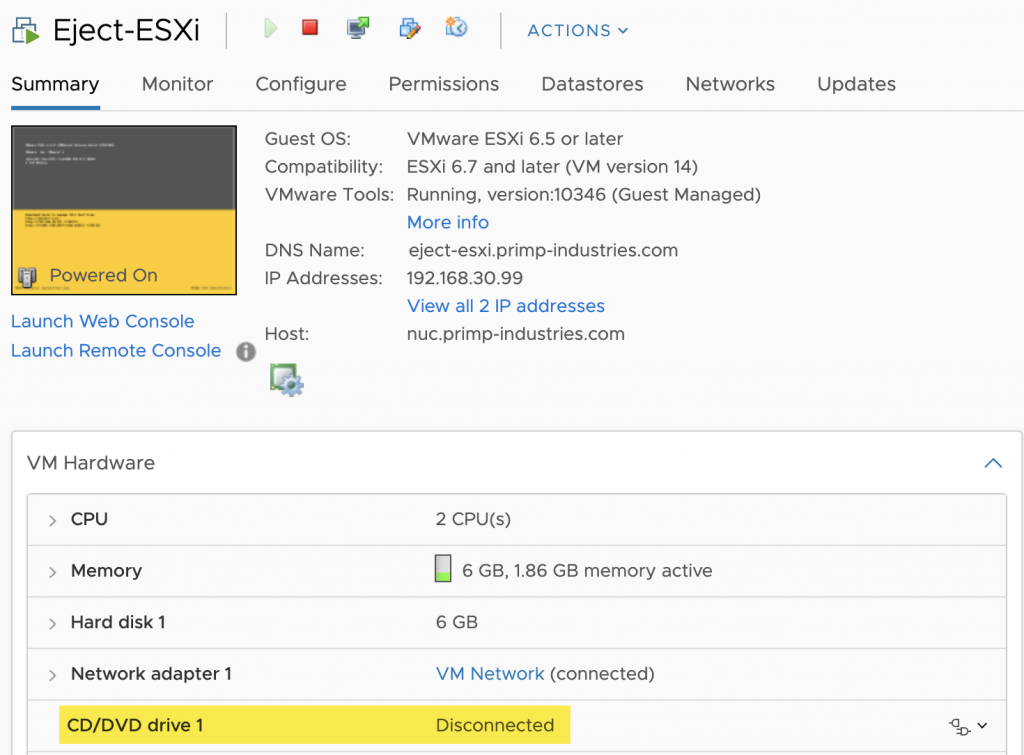Expand the CPU hardware row
The image size is (1024, 755).
52,520
